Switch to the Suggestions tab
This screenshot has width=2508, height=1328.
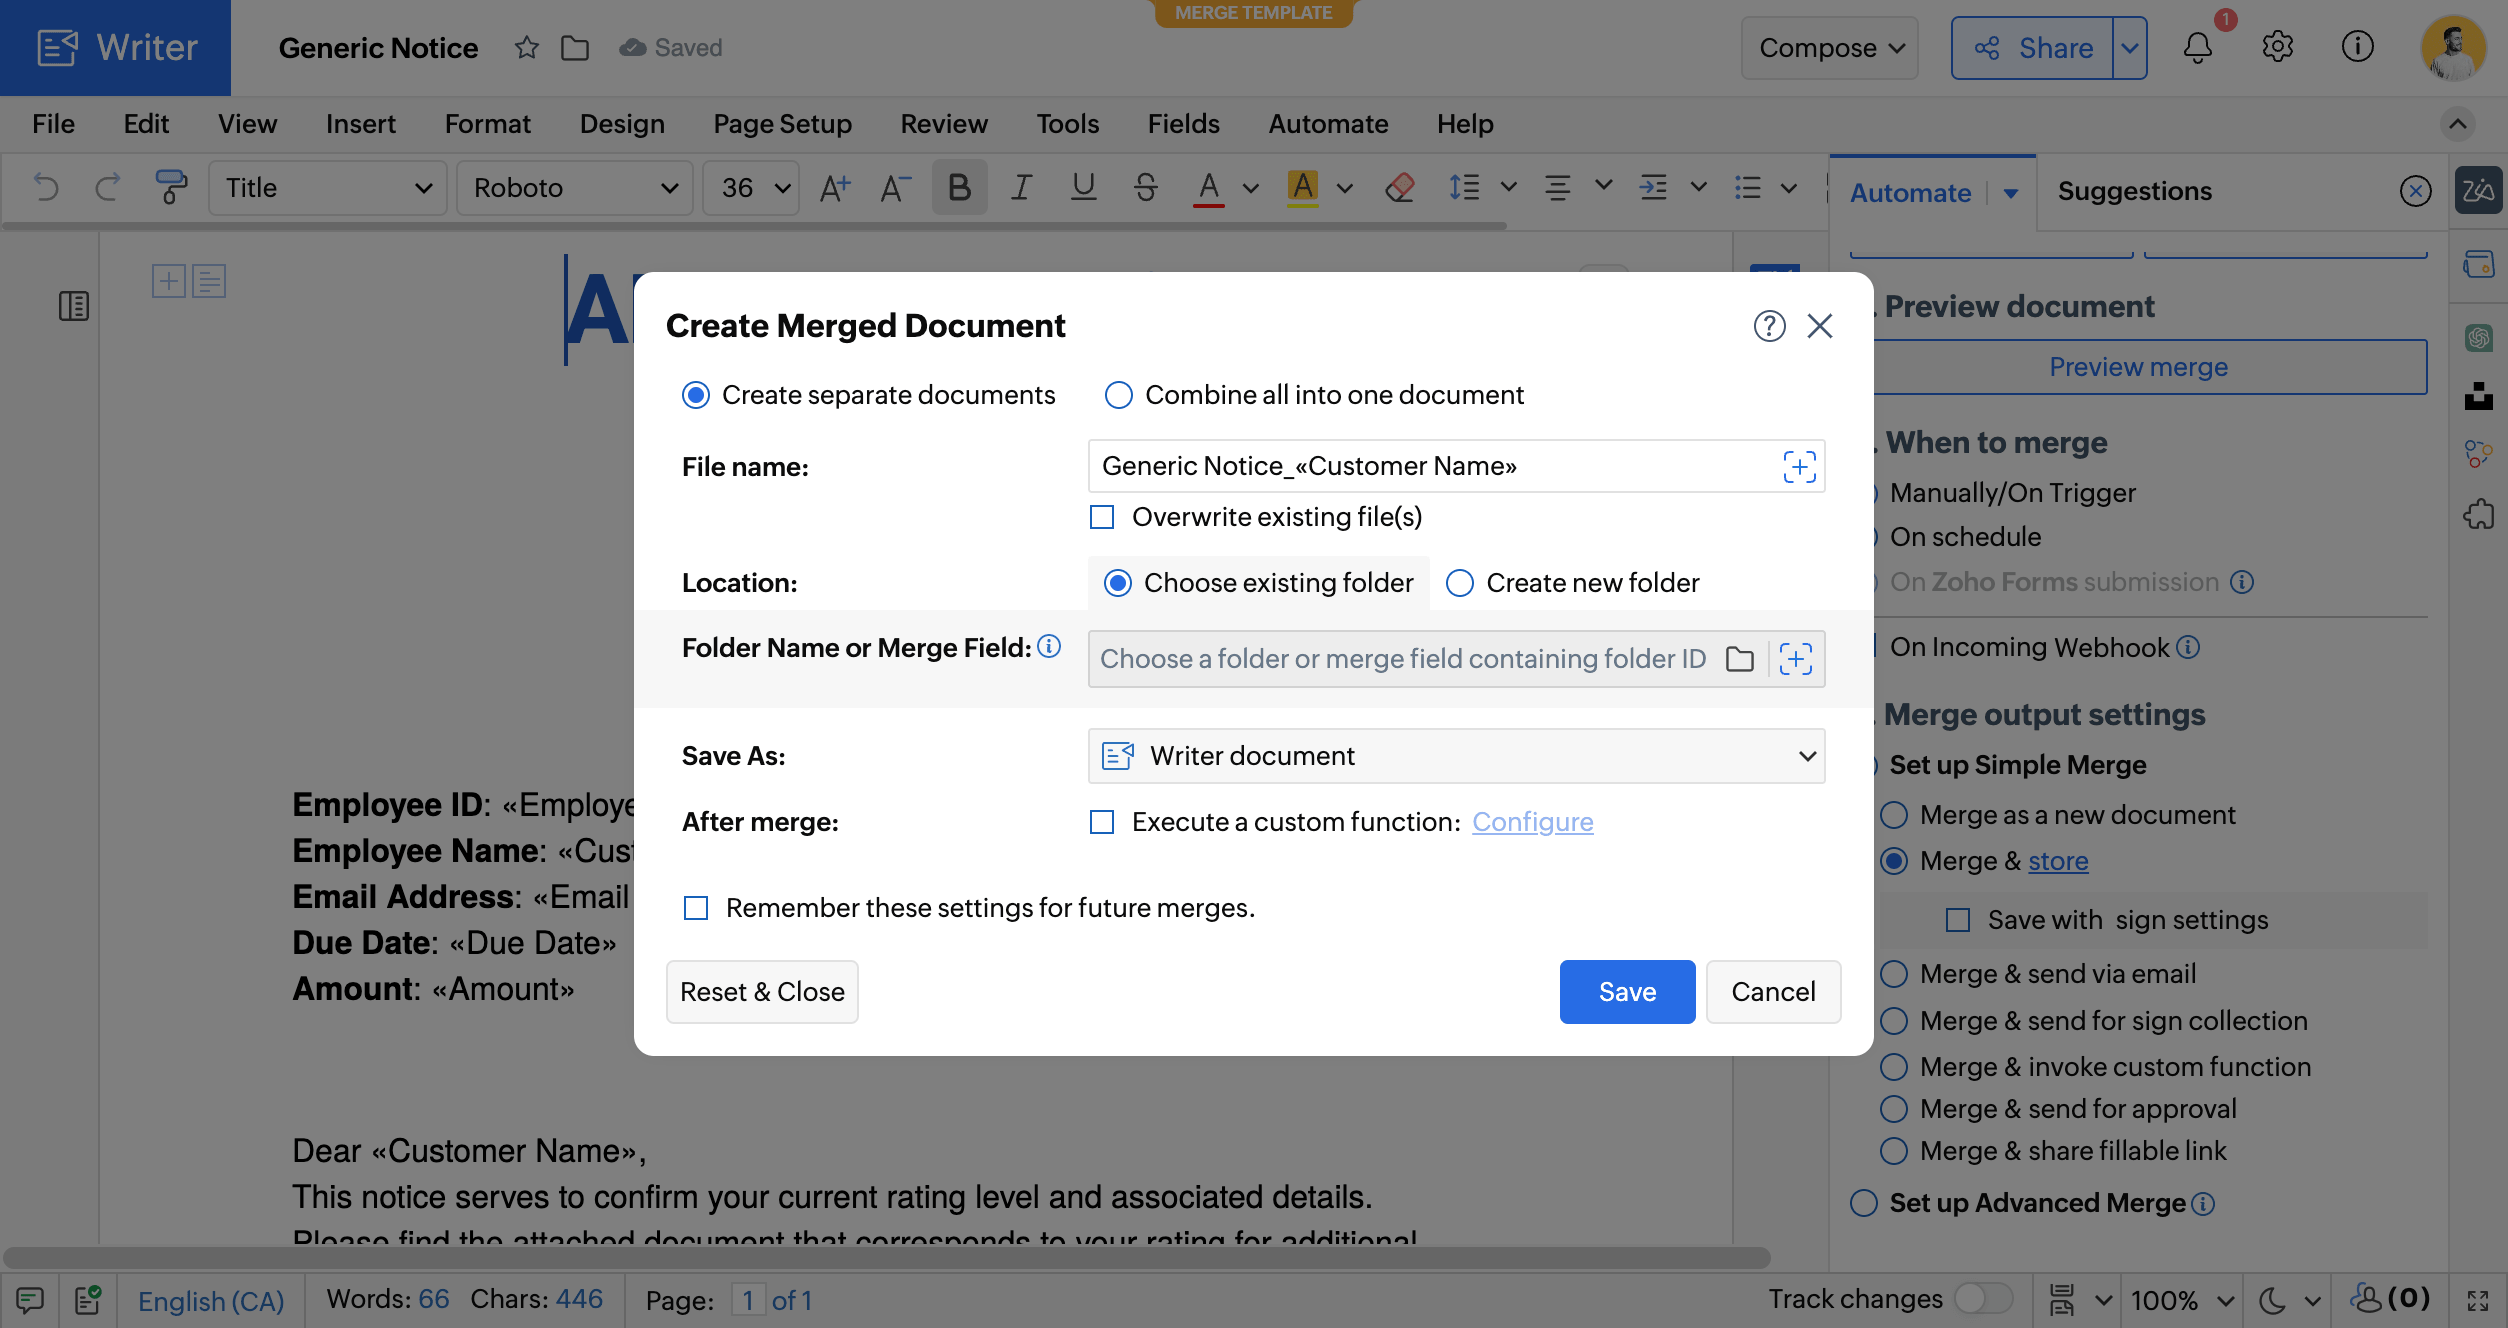(2134, 191)
